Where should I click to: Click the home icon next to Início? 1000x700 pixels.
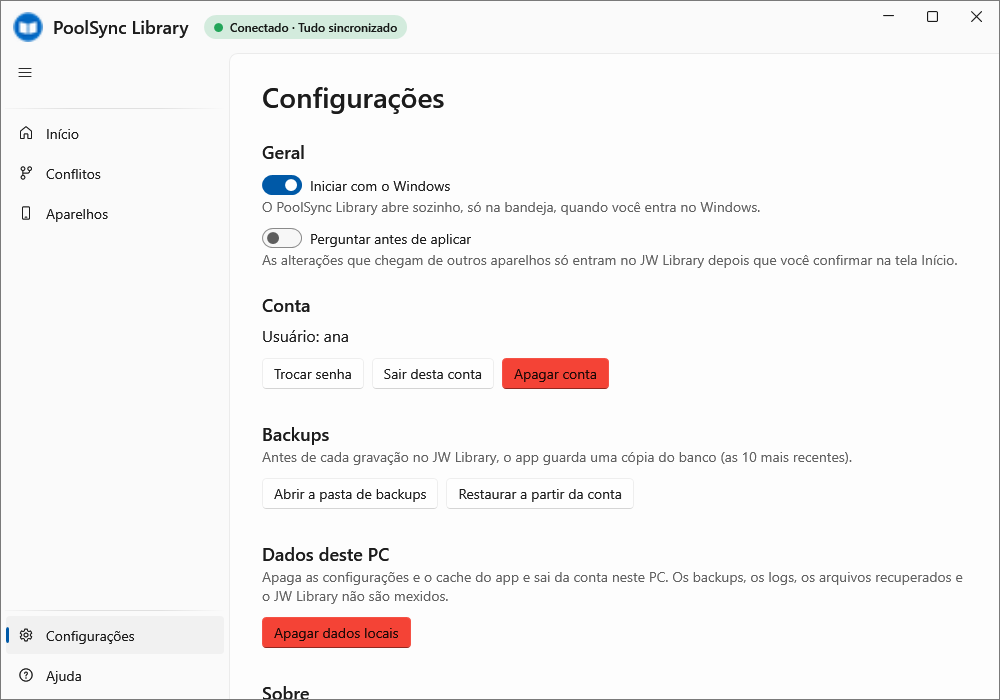[26, 133]
